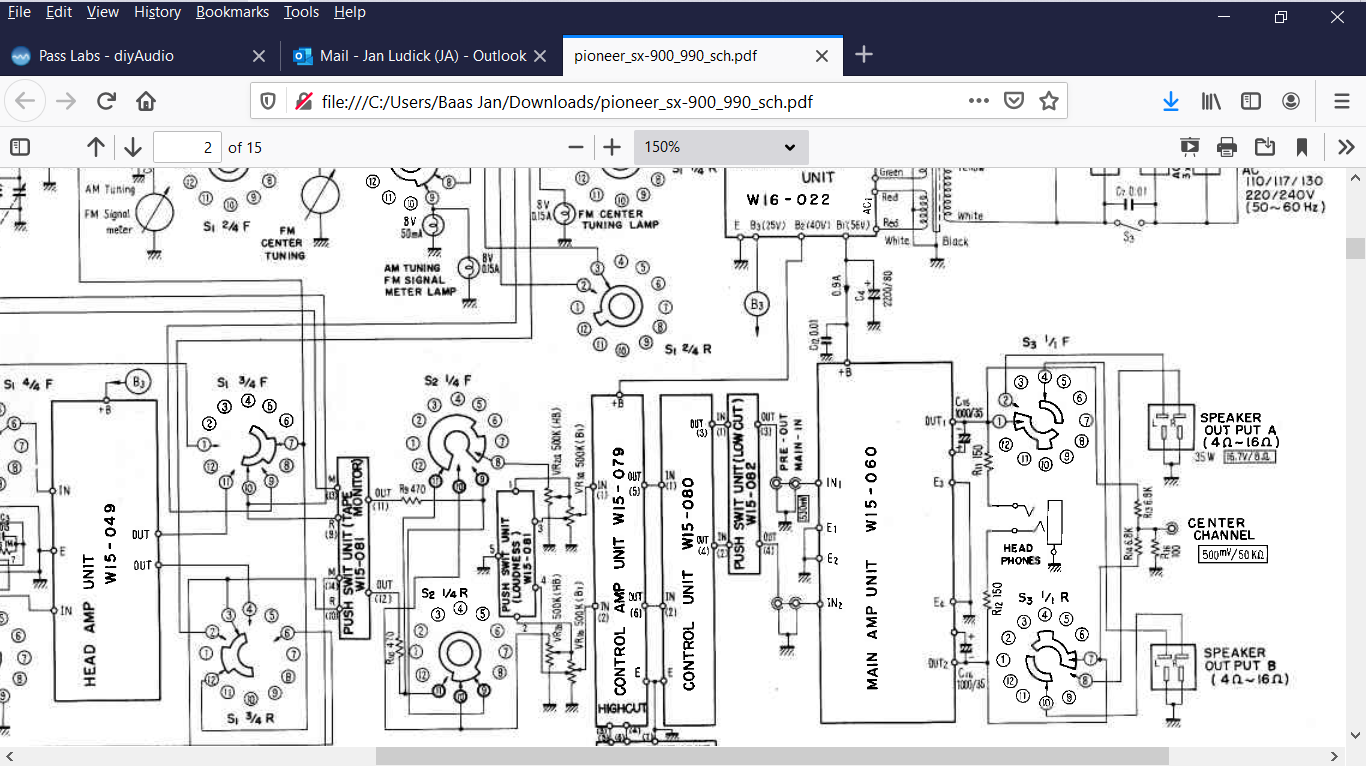Copy current view bookmark link
Image resolution: width=1366 pixels, height=767 pixels.
(1302, 147)
